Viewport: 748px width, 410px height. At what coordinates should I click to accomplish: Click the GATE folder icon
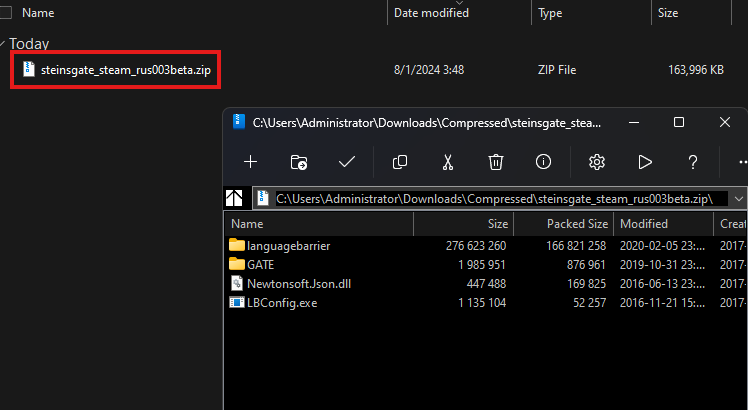click(x=237, y=264)
